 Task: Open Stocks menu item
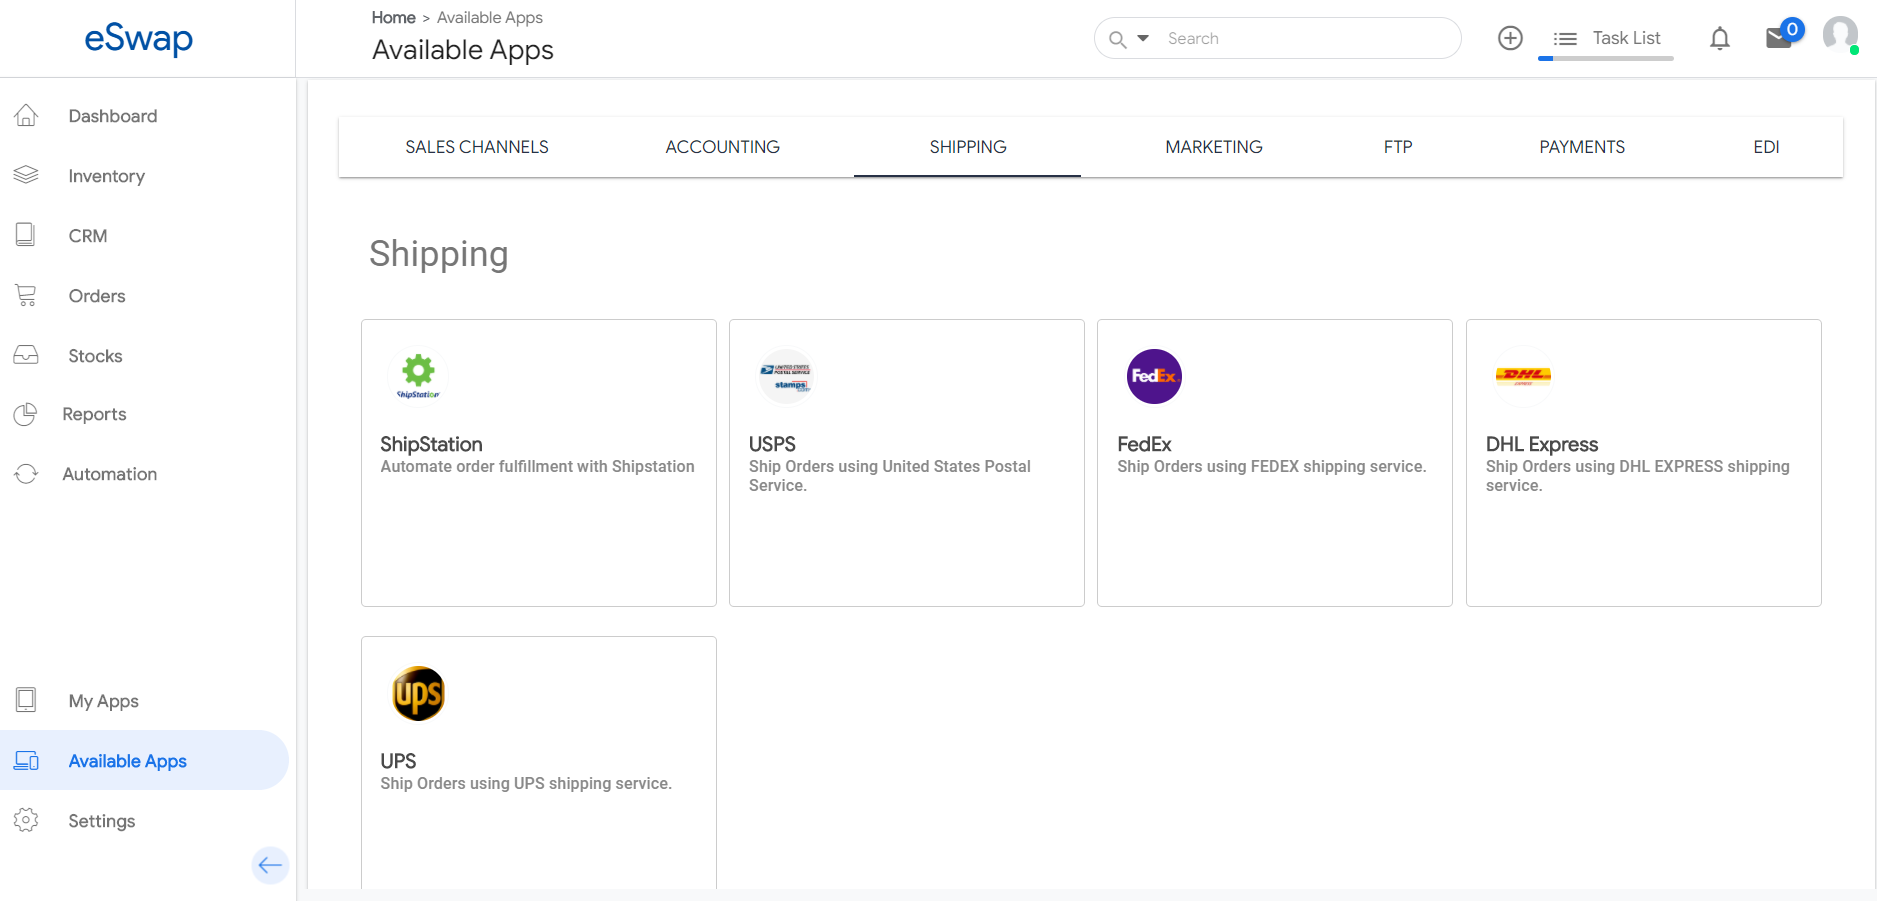click(x=95, y=356)
